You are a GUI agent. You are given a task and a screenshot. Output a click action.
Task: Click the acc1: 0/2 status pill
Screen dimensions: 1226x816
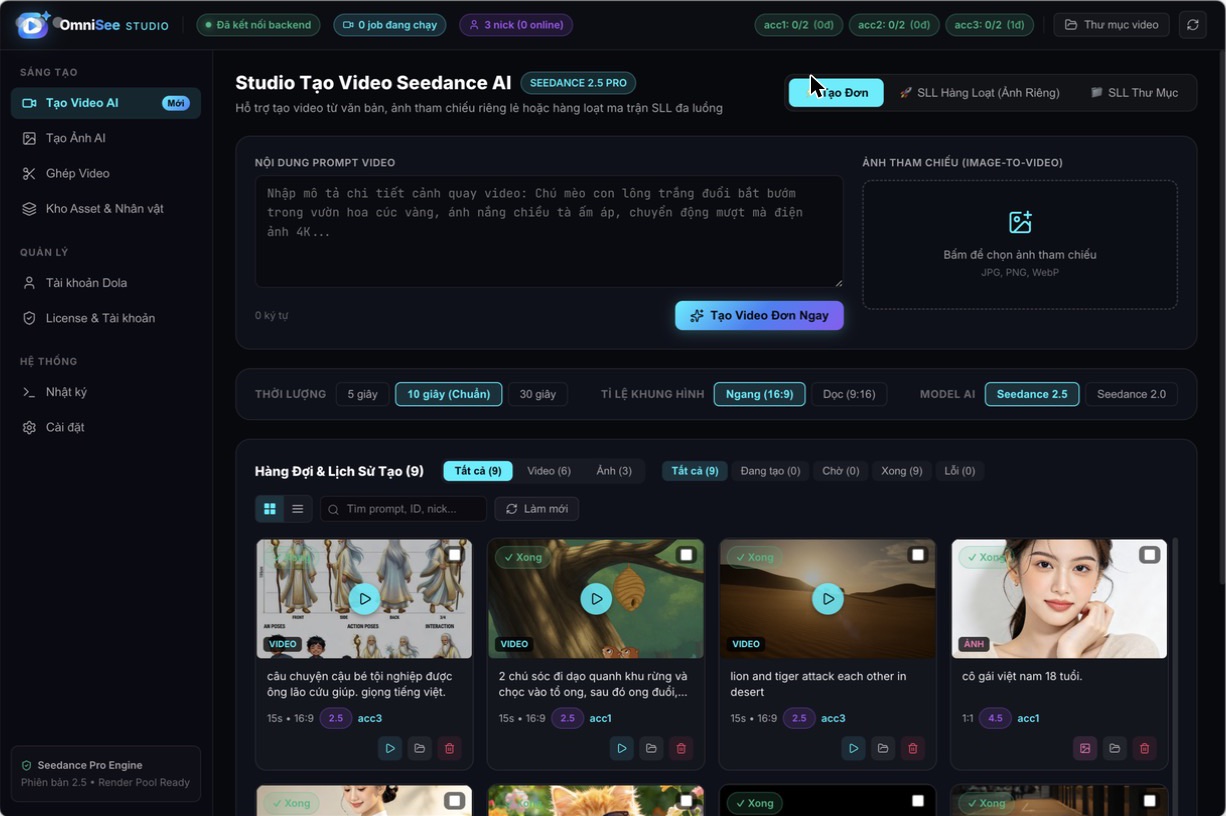tap(798, 25)
